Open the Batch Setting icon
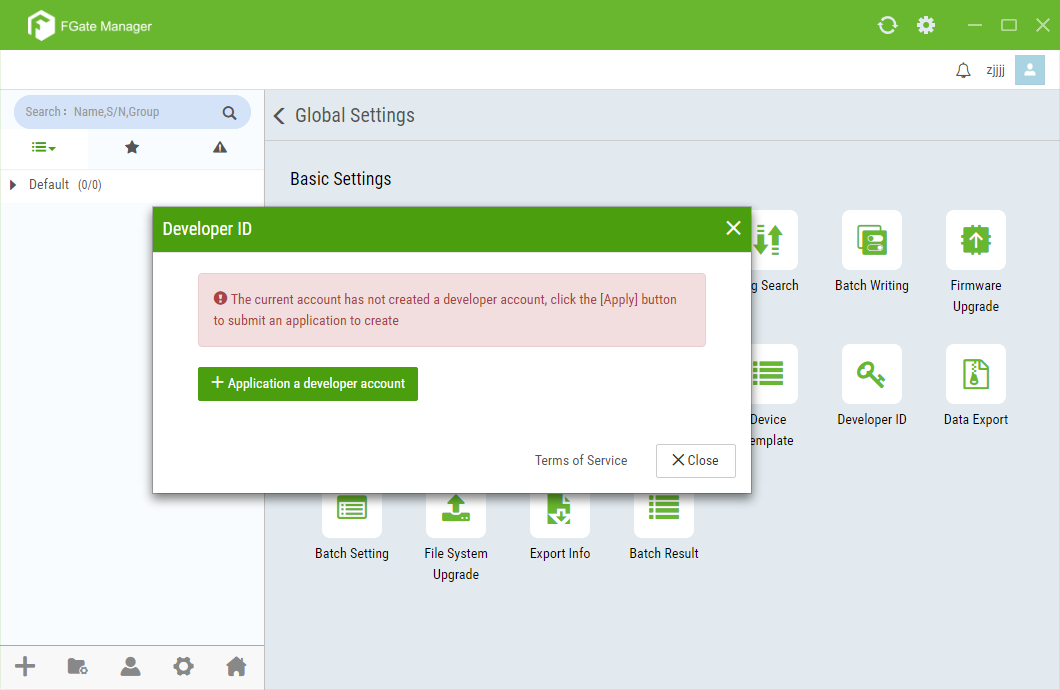The width and height of the screenshot is (1060, 690). coord(351,510)
